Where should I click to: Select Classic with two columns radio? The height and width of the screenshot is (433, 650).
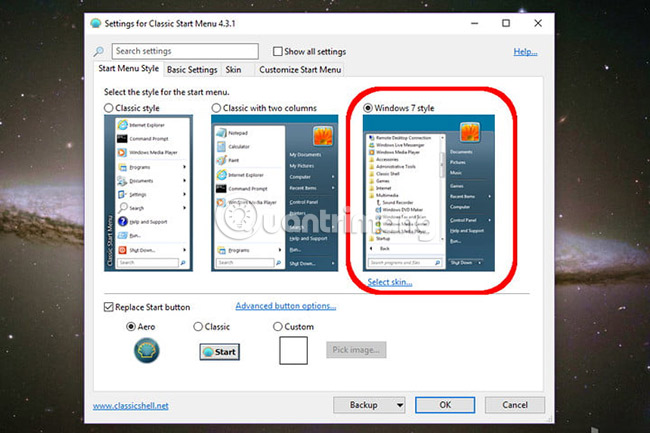point(216,108)
